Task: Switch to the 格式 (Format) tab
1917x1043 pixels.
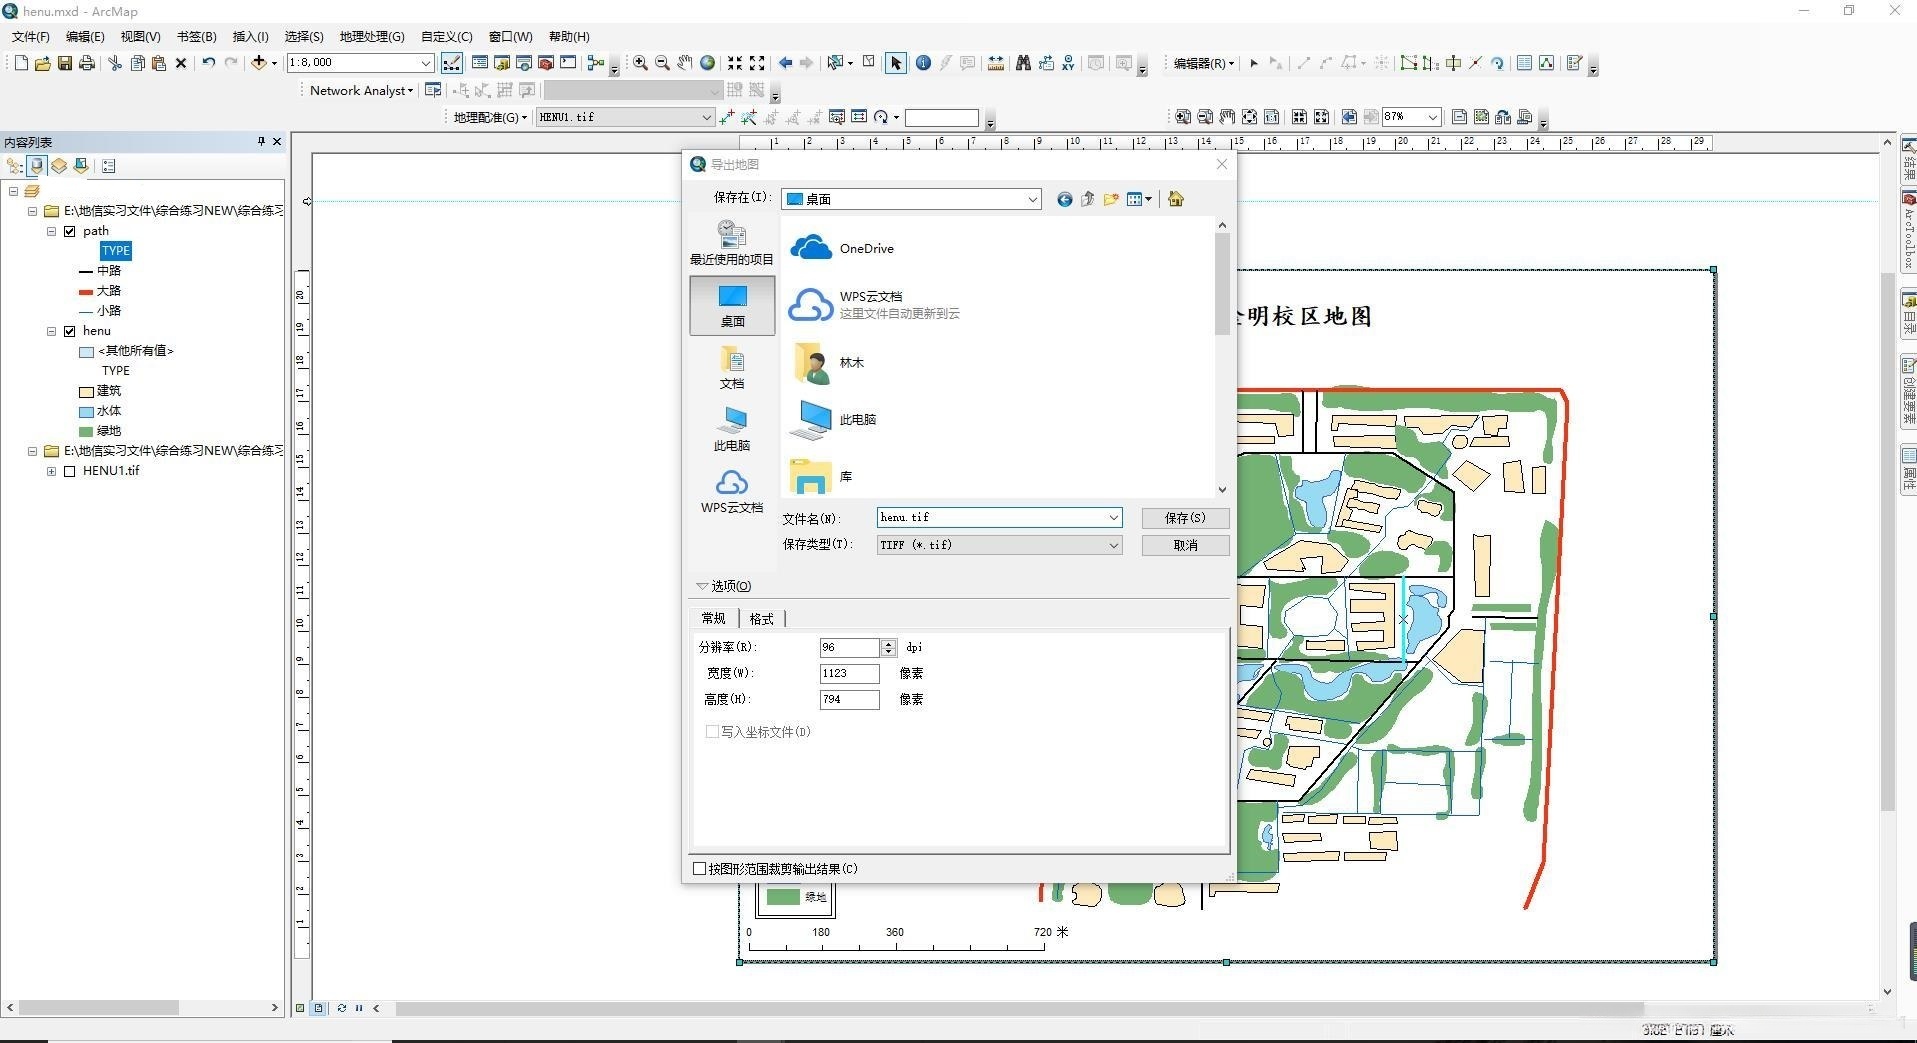Action: (x=761, y=619)
